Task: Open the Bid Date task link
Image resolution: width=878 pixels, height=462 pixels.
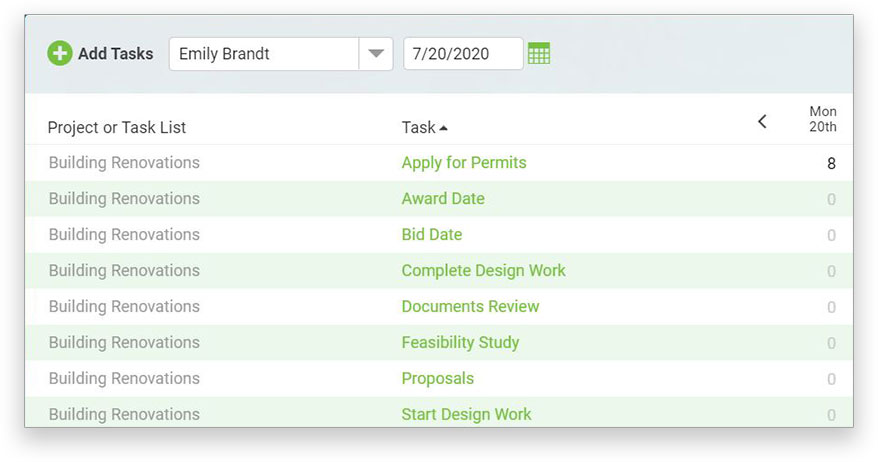Action: click(x=432, y=235)
